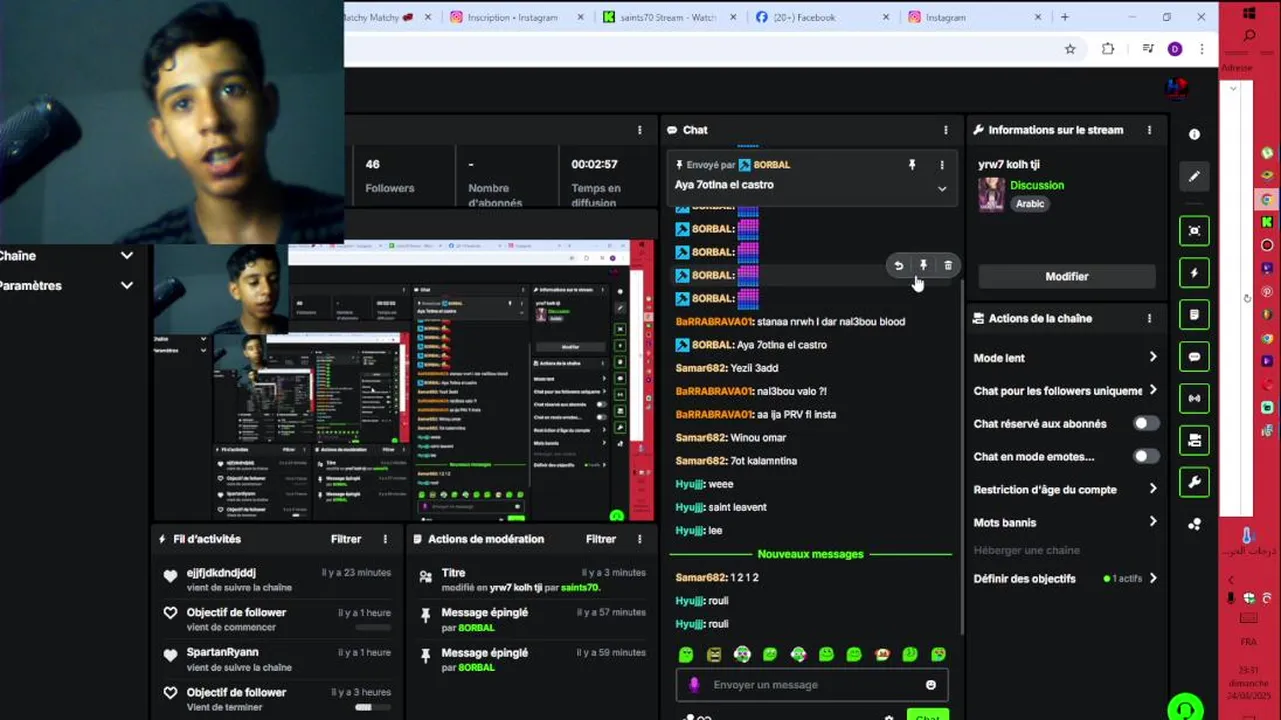Click Filtrer in Fil d'activités

[346, 539]
